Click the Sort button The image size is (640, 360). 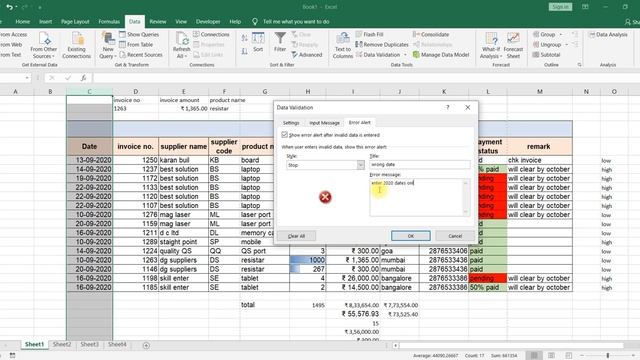tap(258, 42)
